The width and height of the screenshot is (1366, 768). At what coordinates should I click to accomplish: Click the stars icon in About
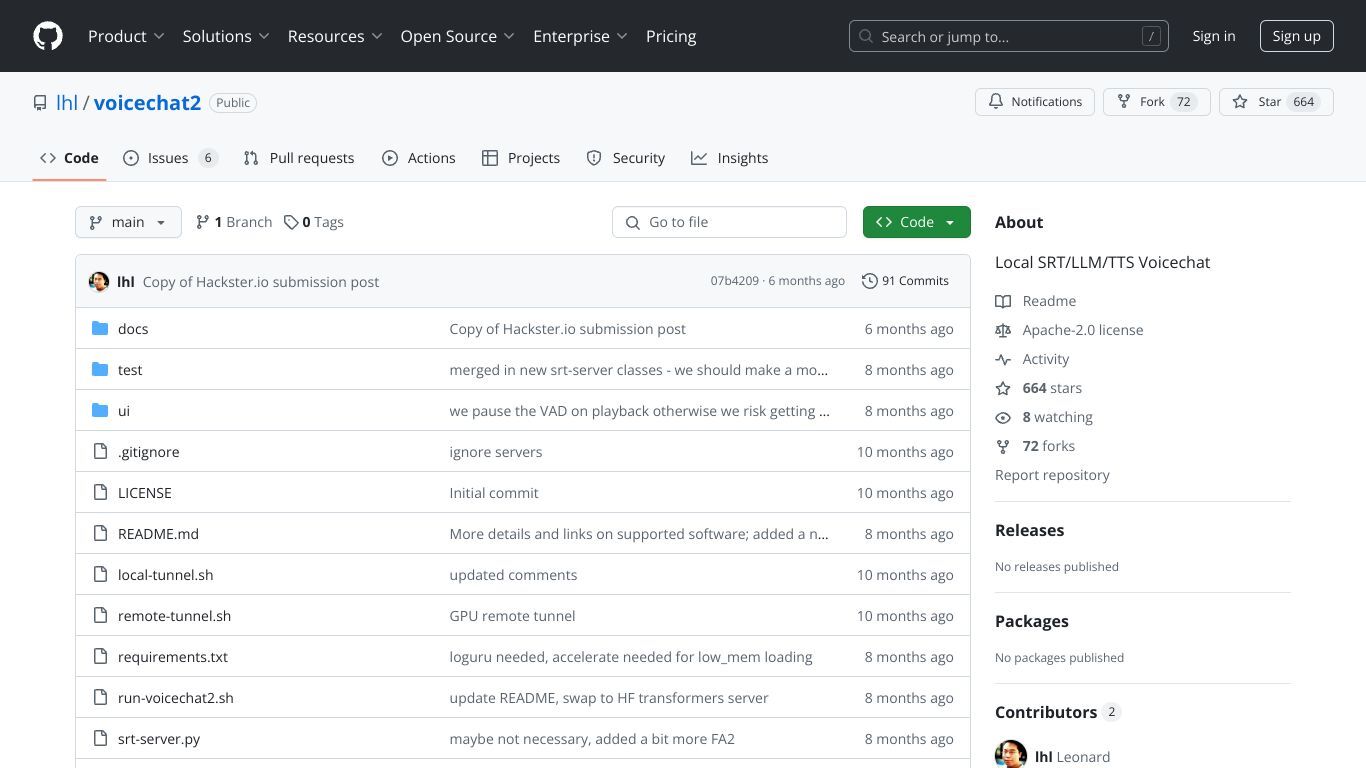pyautogui.click(x=1003, y=388)
